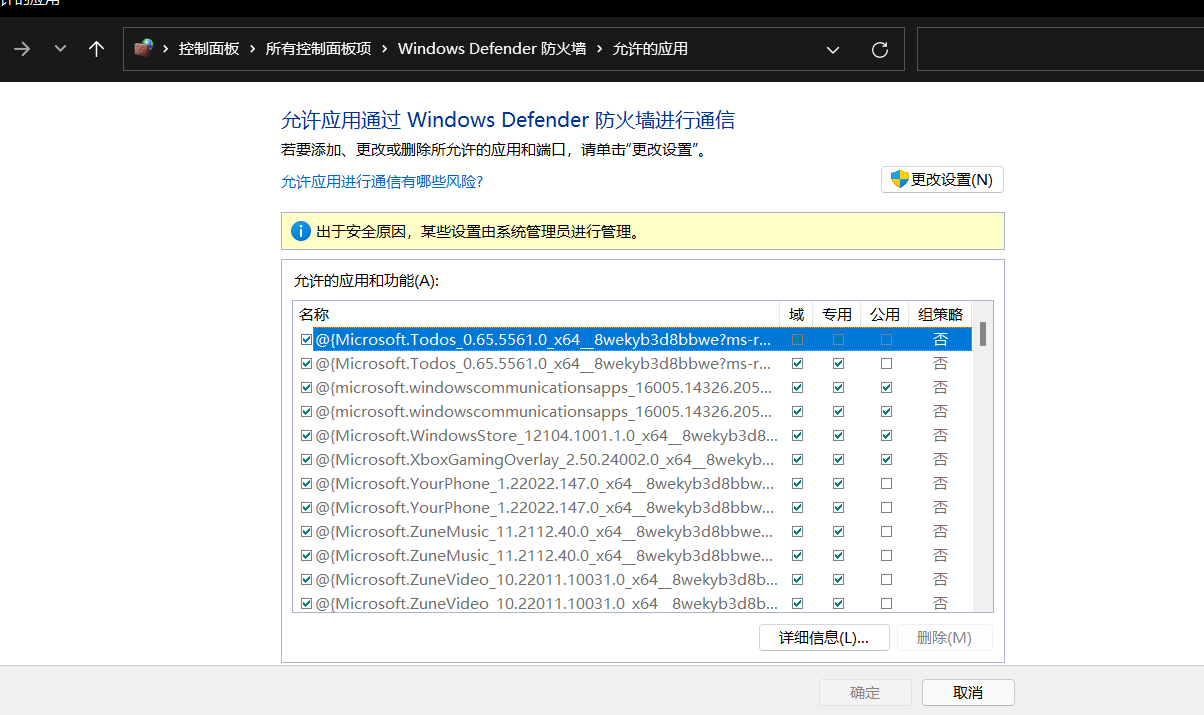Select the 允许的应用 breadcrumb

tap(650, 48)
